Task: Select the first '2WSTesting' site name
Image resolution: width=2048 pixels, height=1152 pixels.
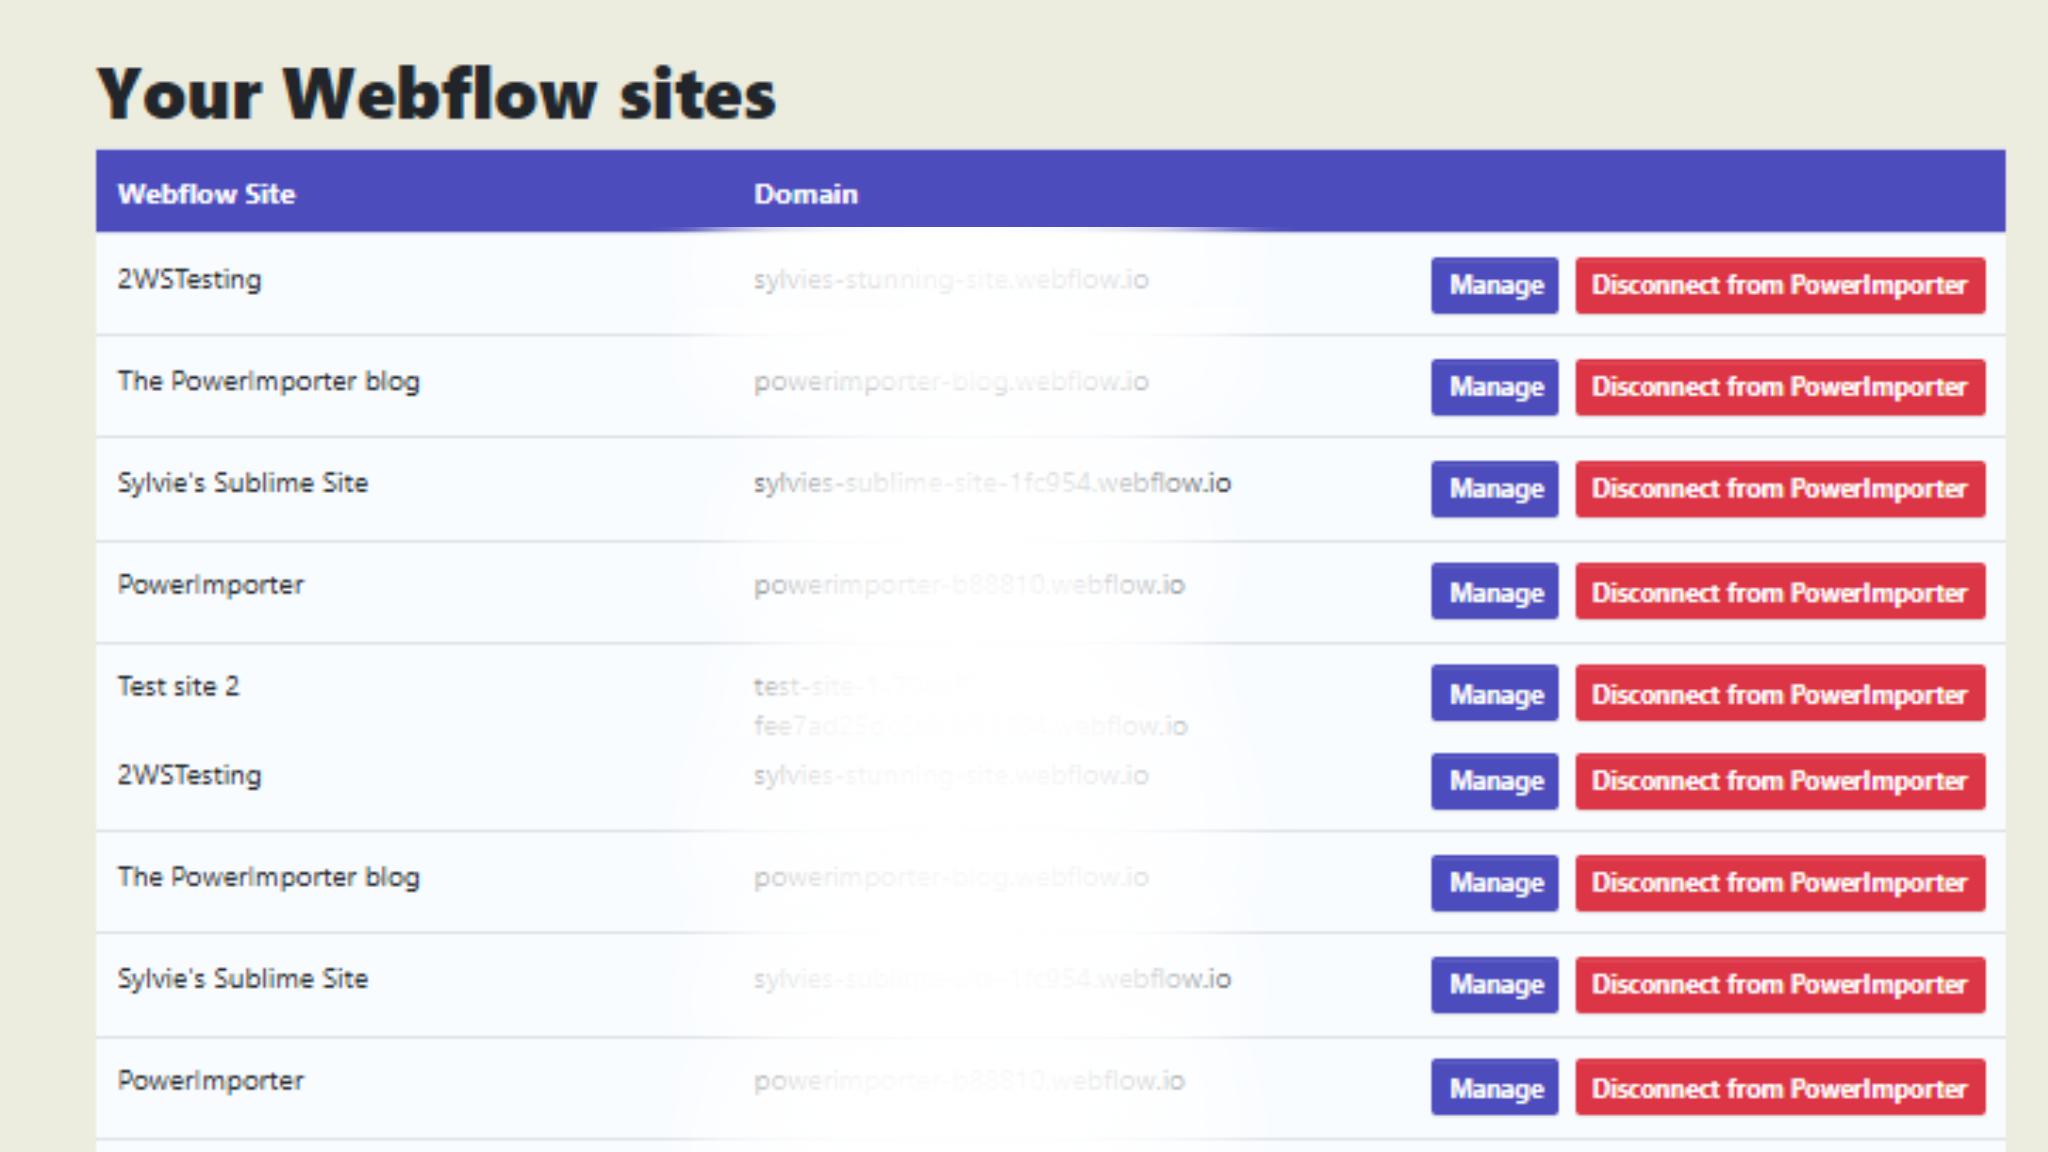Action: (190, 280)
